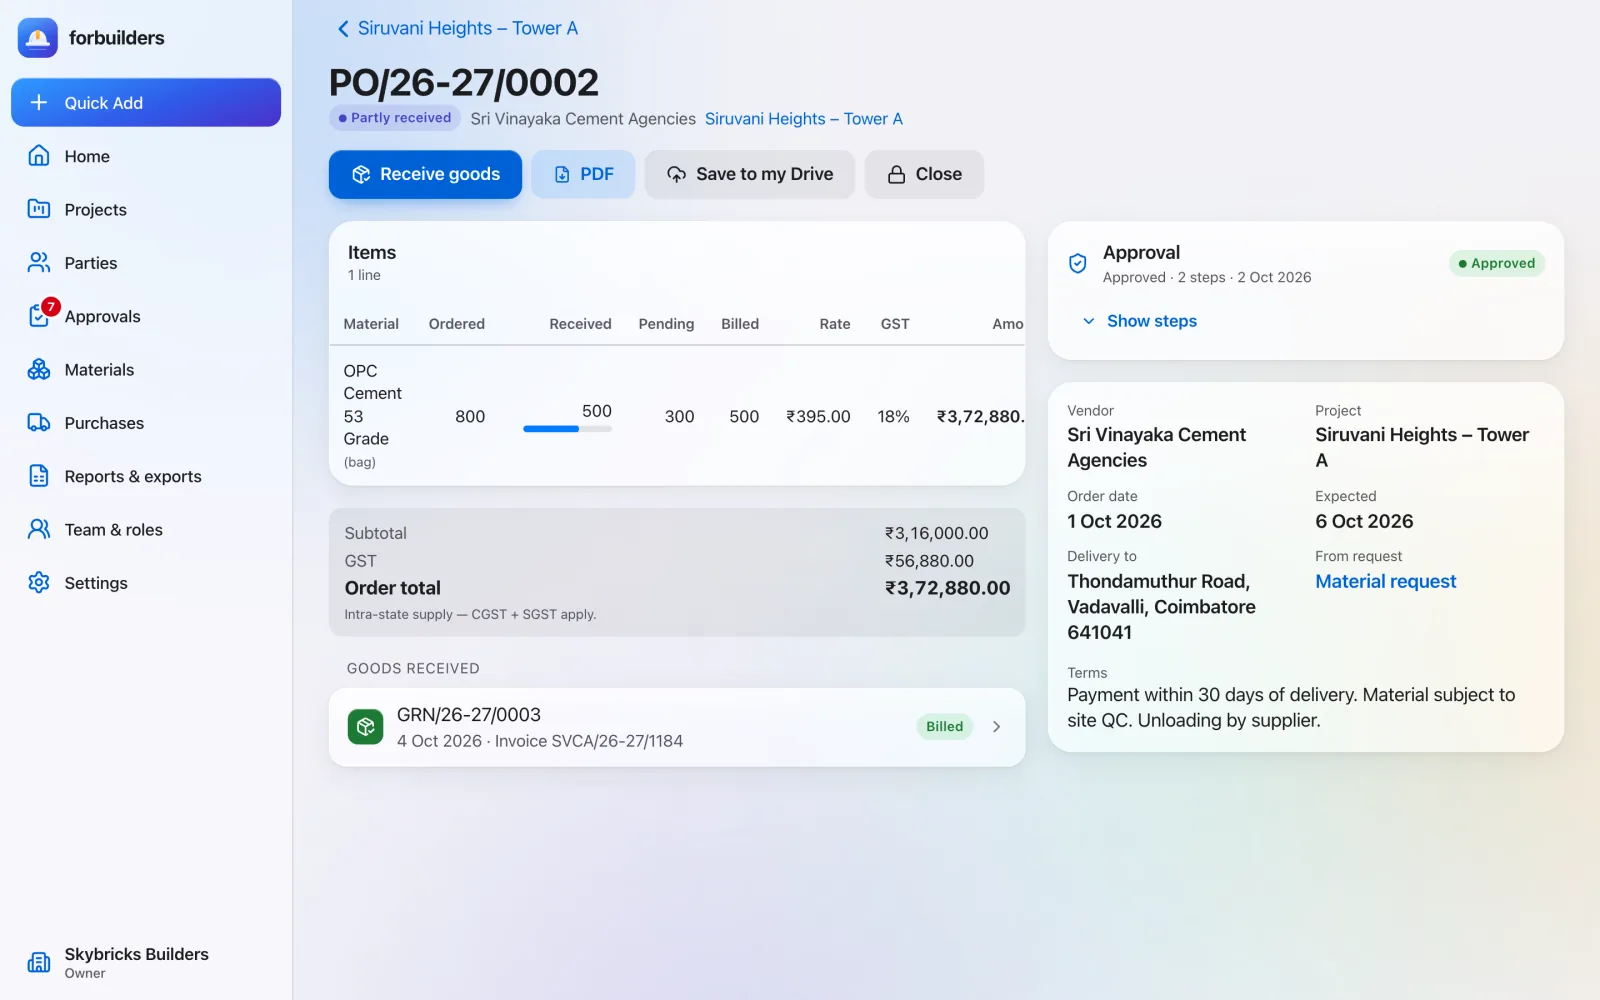Click the Team & roles icon
The height and width of the screenshot is (1000, 1600).
pyautogui.click(x=39, y=530)
